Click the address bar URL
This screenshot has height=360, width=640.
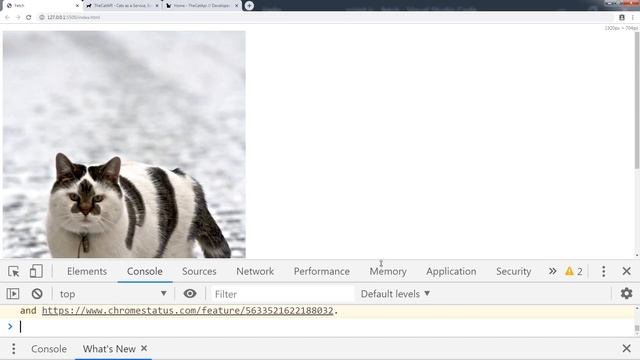tap(73, 17)
